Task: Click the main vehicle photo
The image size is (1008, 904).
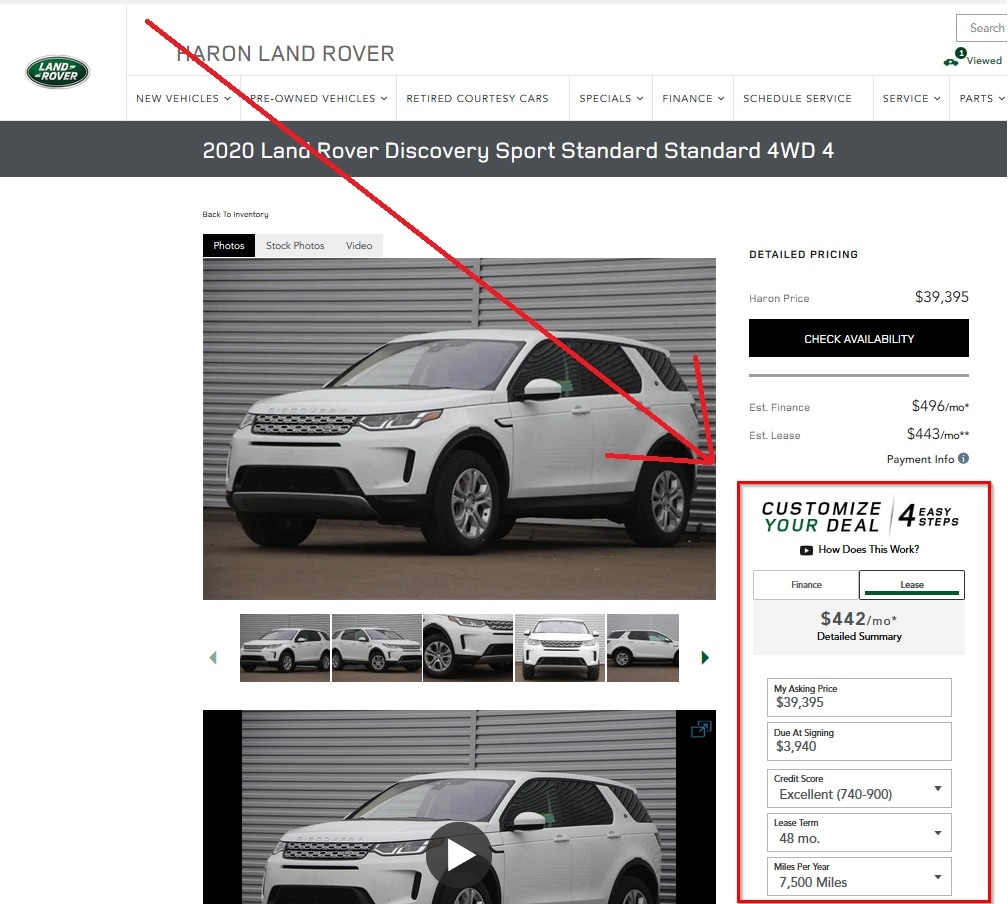Action: [459, 429]
